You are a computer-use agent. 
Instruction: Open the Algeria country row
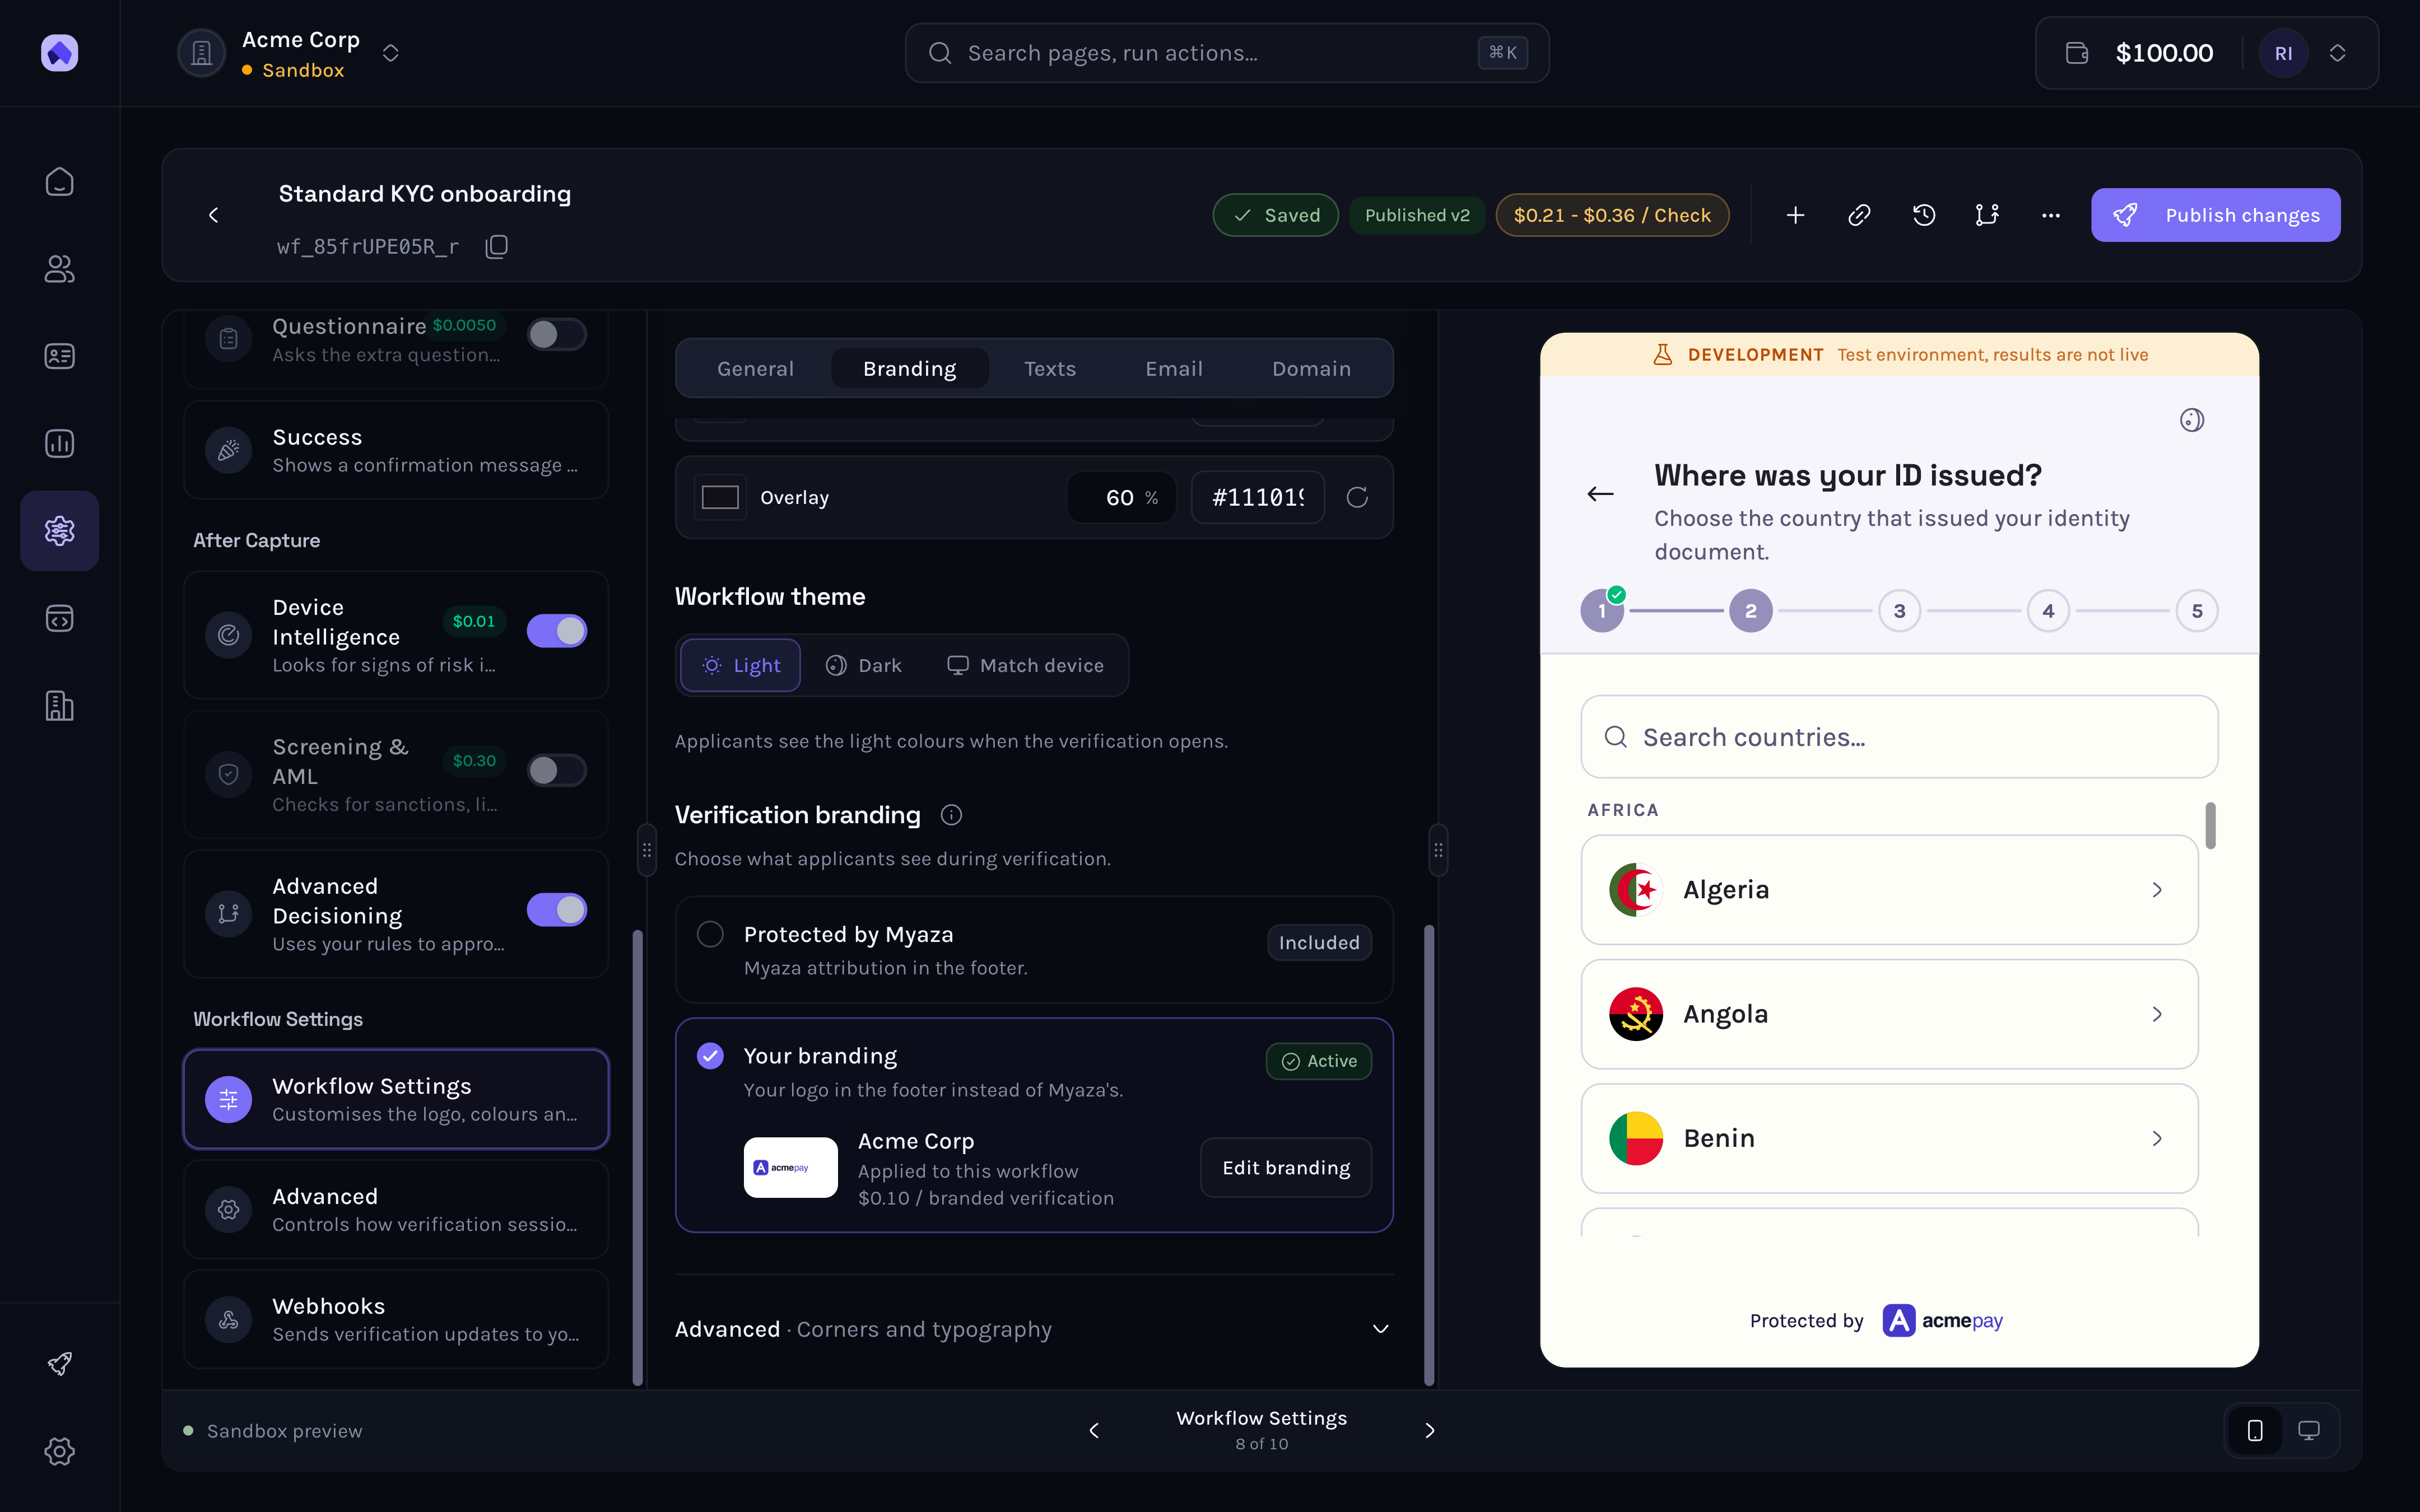click(1889, 889)
